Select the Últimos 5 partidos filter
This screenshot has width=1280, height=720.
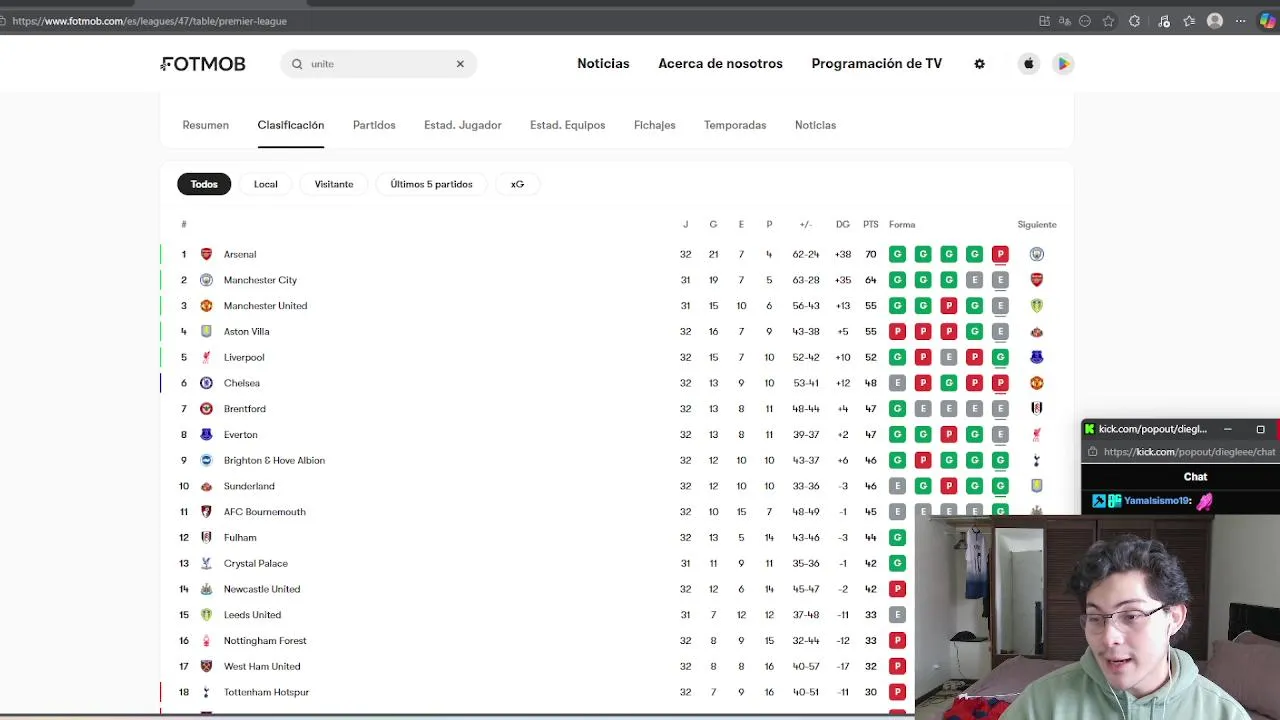[431, 184]
